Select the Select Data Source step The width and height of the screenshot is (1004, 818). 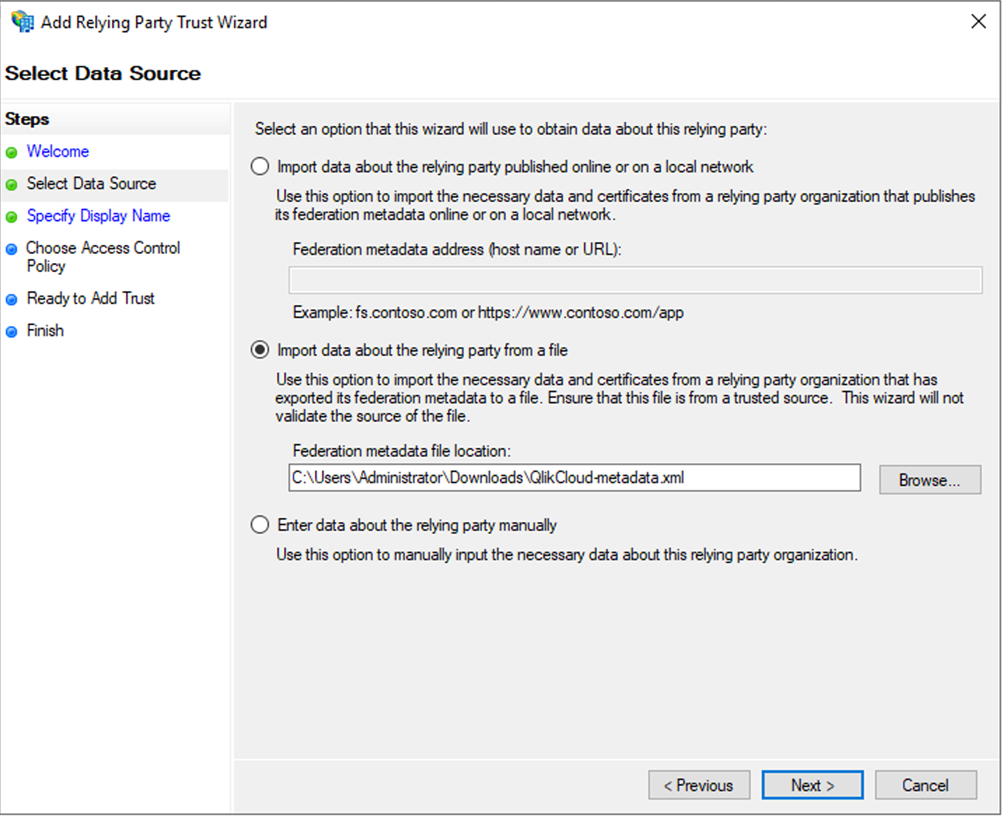point(92,184)
